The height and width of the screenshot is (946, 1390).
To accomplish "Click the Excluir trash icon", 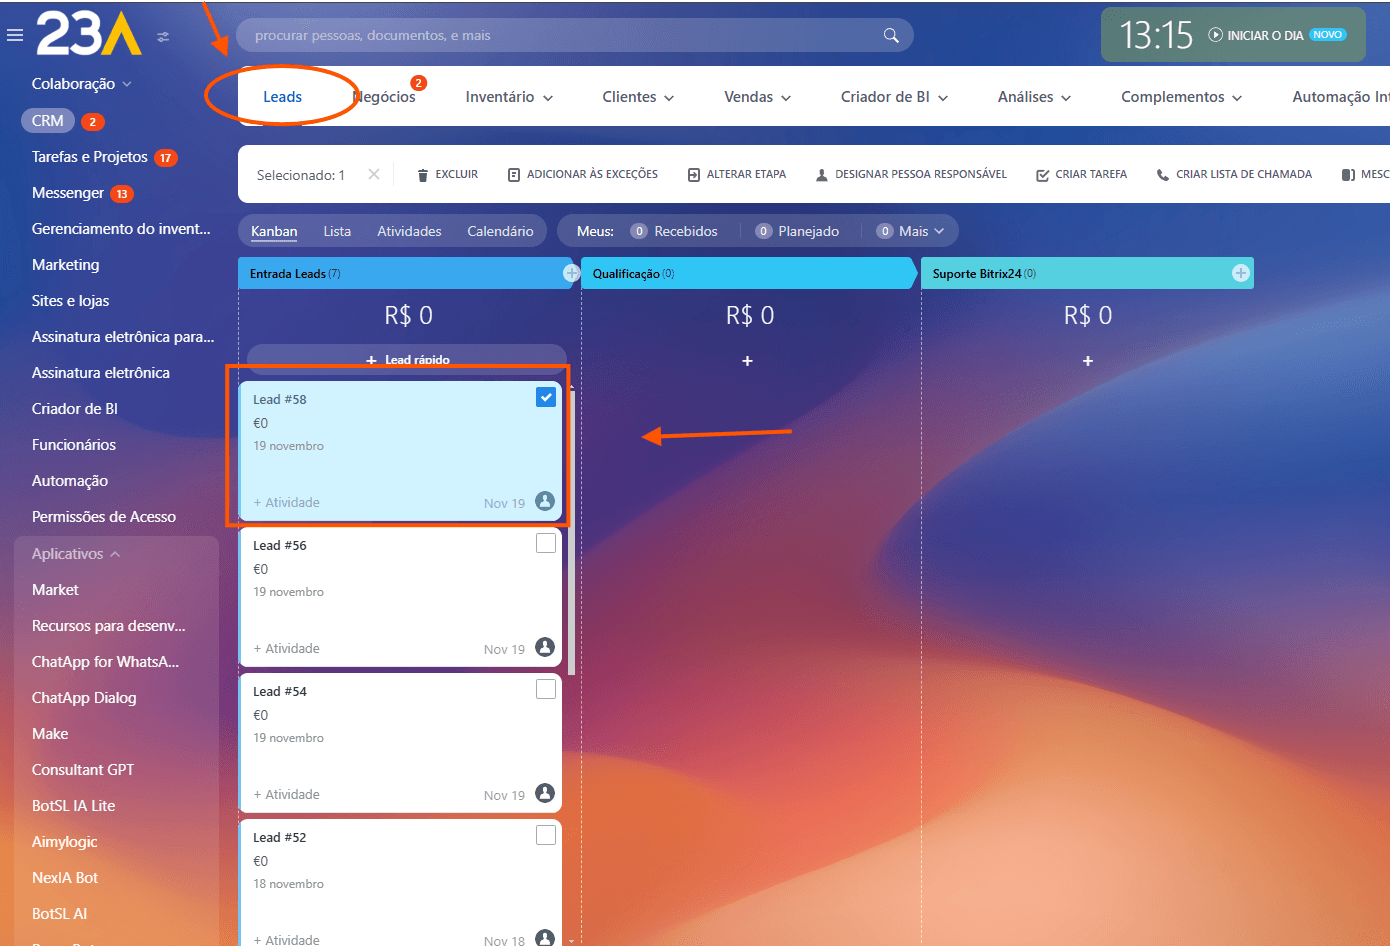I will (x=422, y=175).
